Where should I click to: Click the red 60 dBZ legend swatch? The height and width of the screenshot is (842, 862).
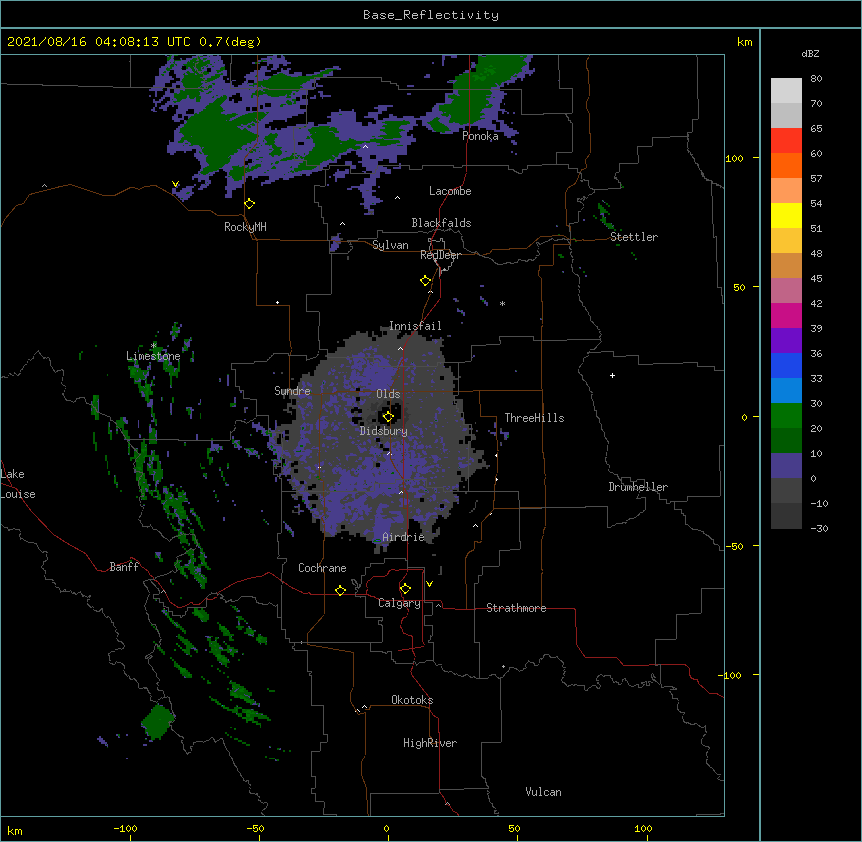(786, 141)
